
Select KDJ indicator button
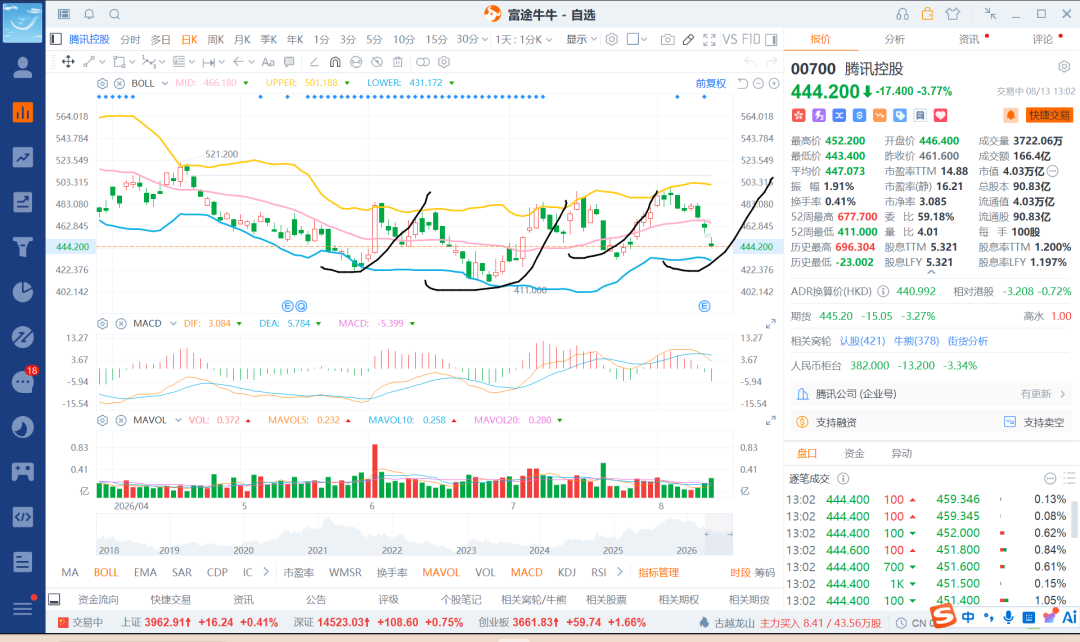567,572
